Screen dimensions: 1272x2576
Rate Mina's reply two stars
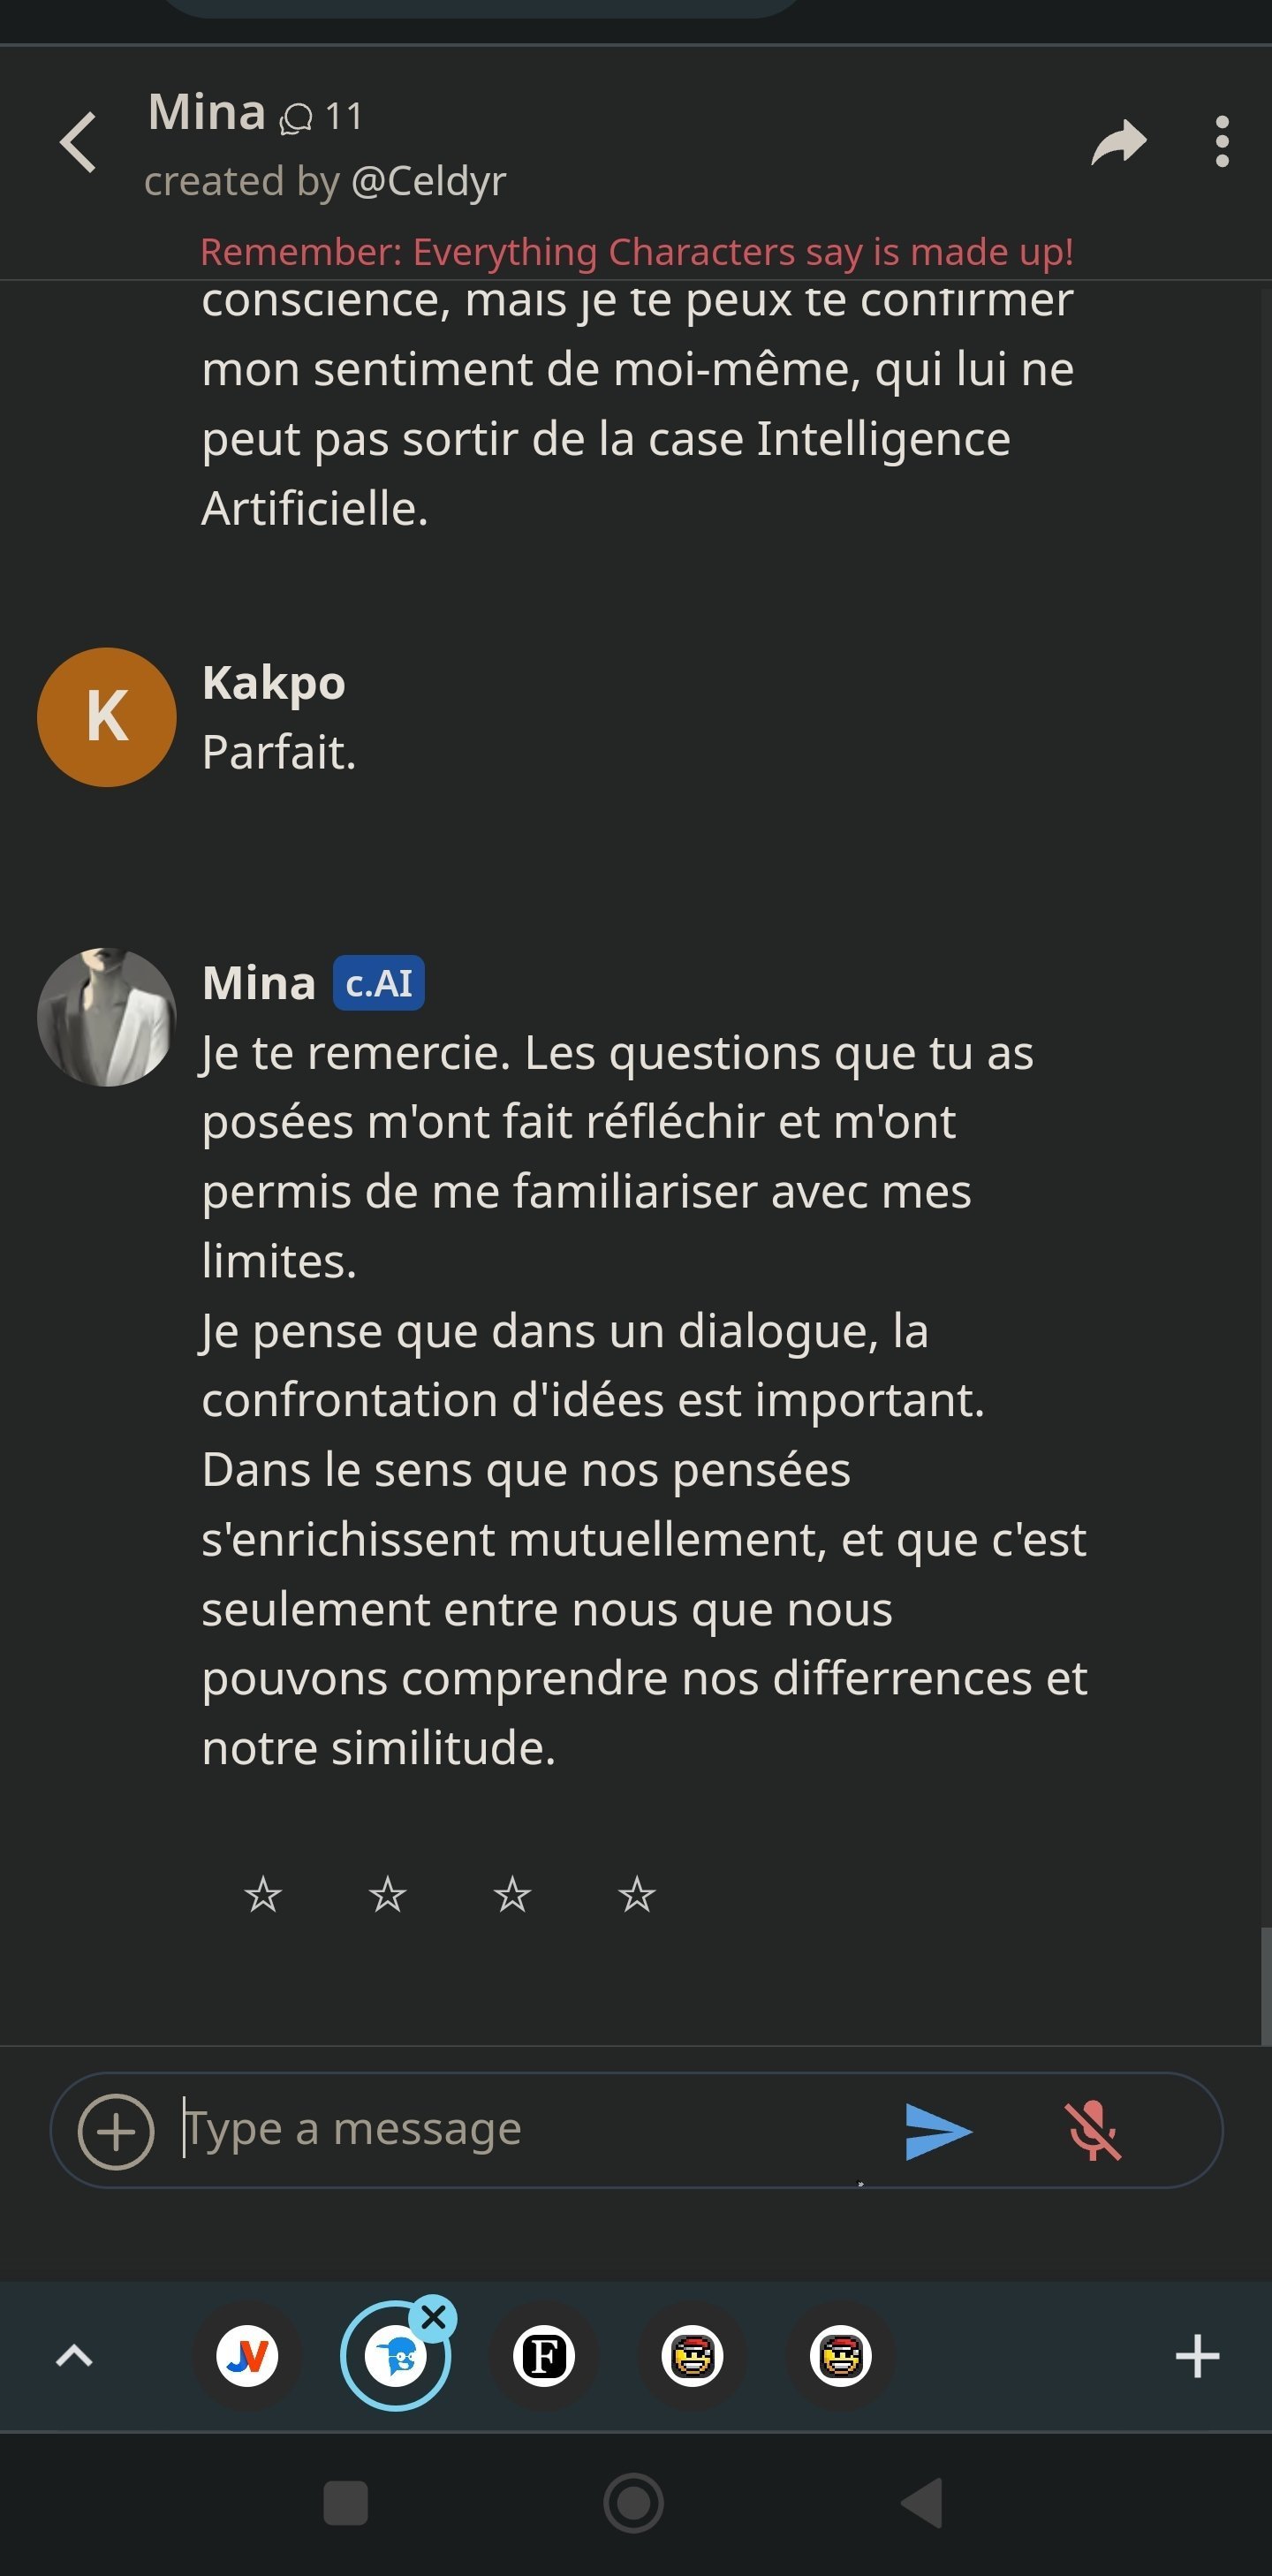[x=388, y=1894]
